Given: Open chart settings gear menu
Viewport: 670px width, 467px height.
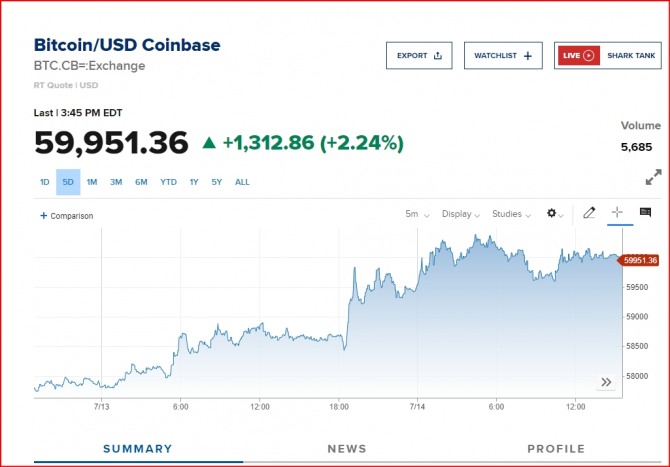Looking at the screenshot, I should 552,214.
